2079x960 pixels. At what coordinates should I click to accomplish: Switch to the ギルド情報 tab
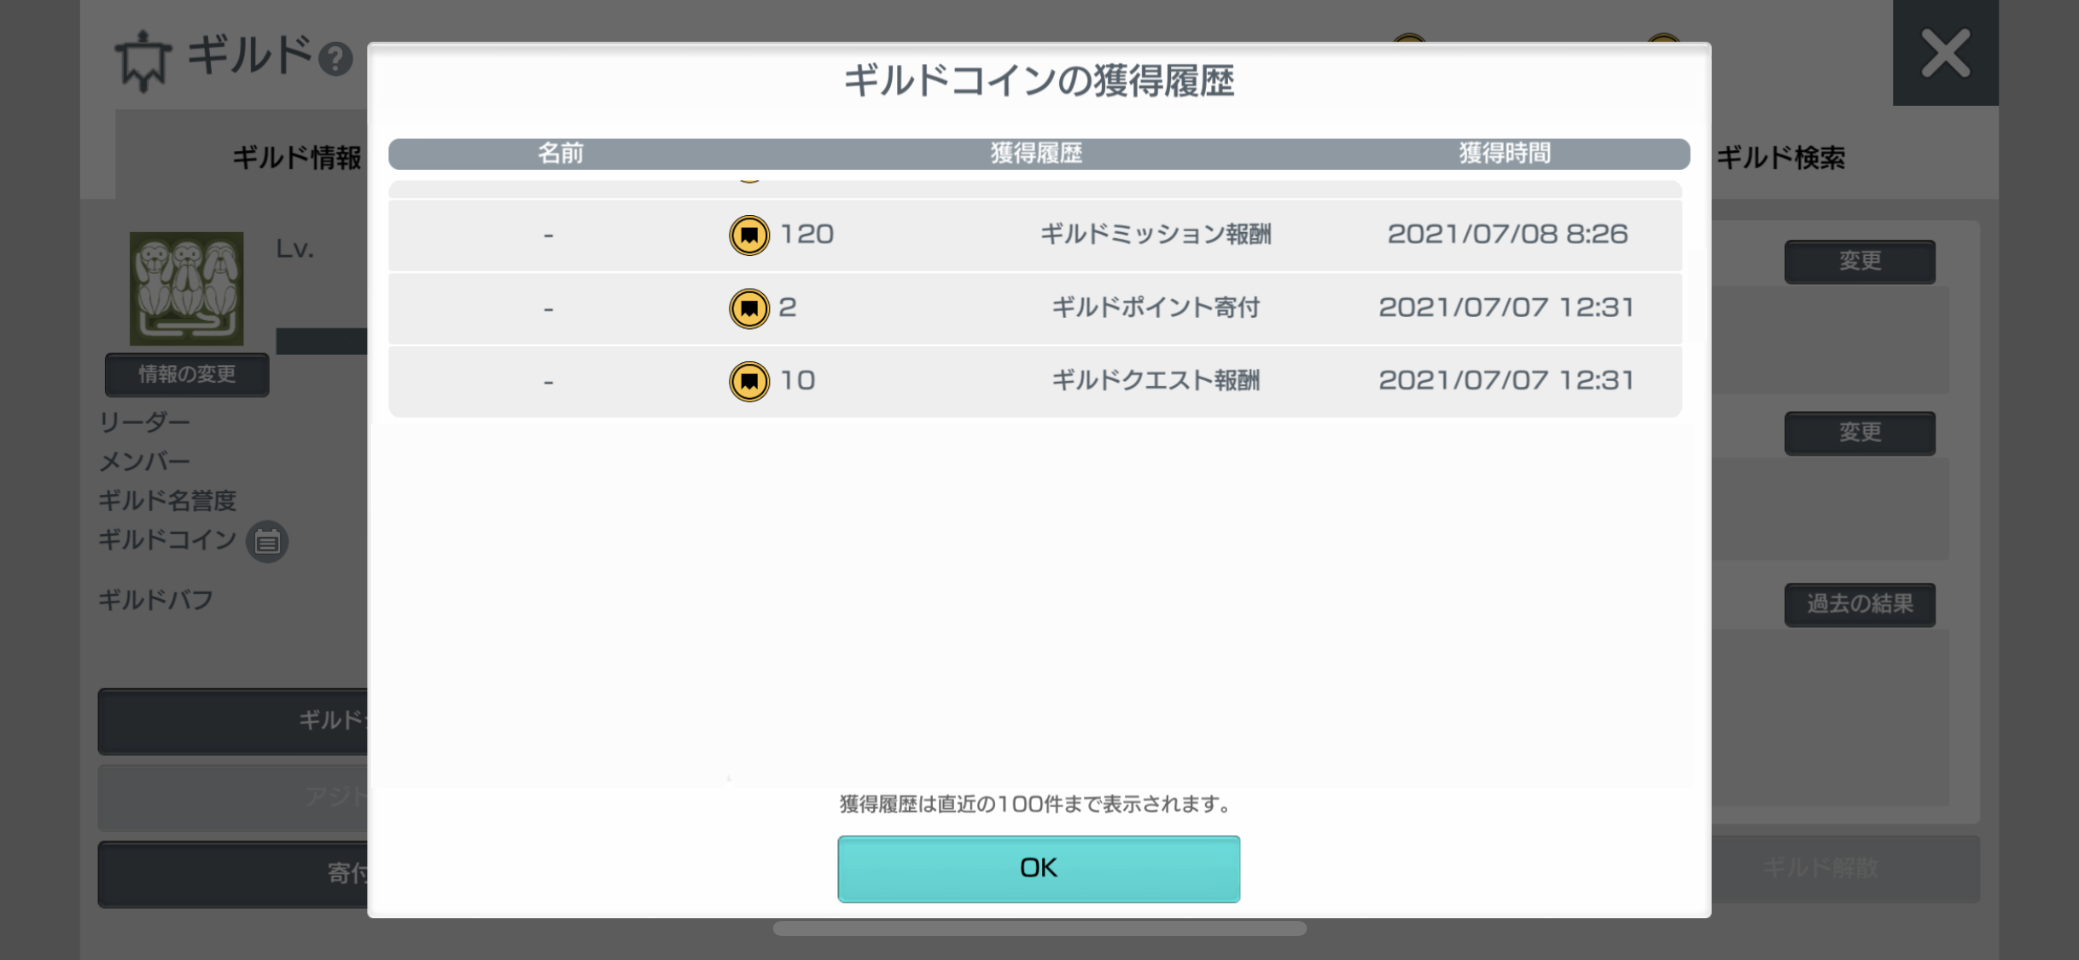coord(297,157)
